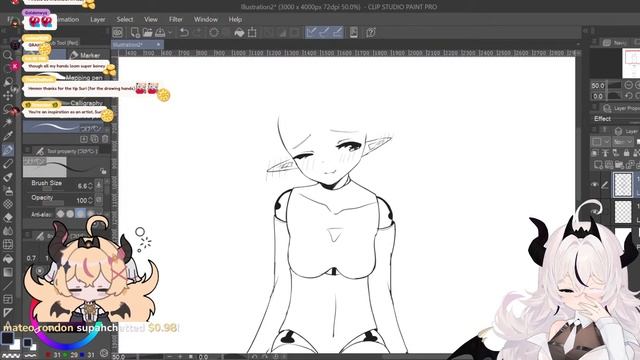Toggle Set as reference layer icon

[x=605, y=153]
